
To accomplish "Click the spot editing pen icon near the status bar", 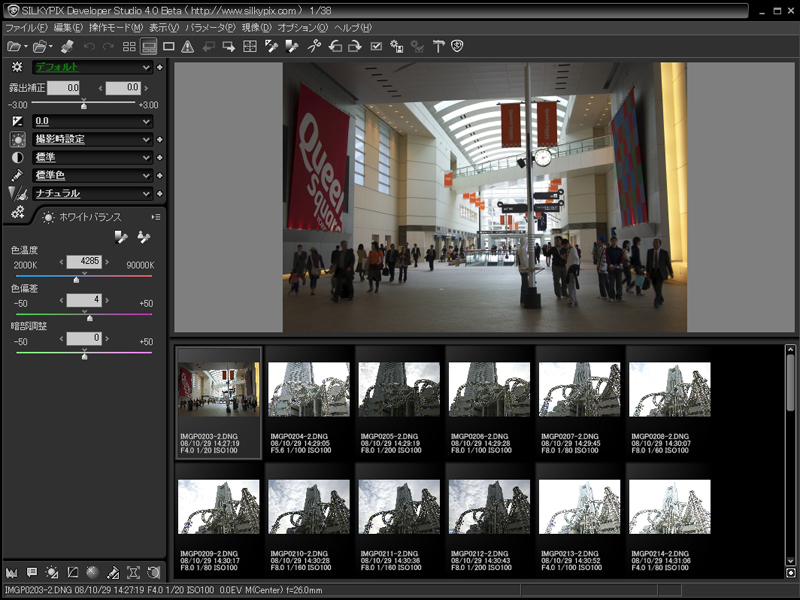I will click(112, 572).
